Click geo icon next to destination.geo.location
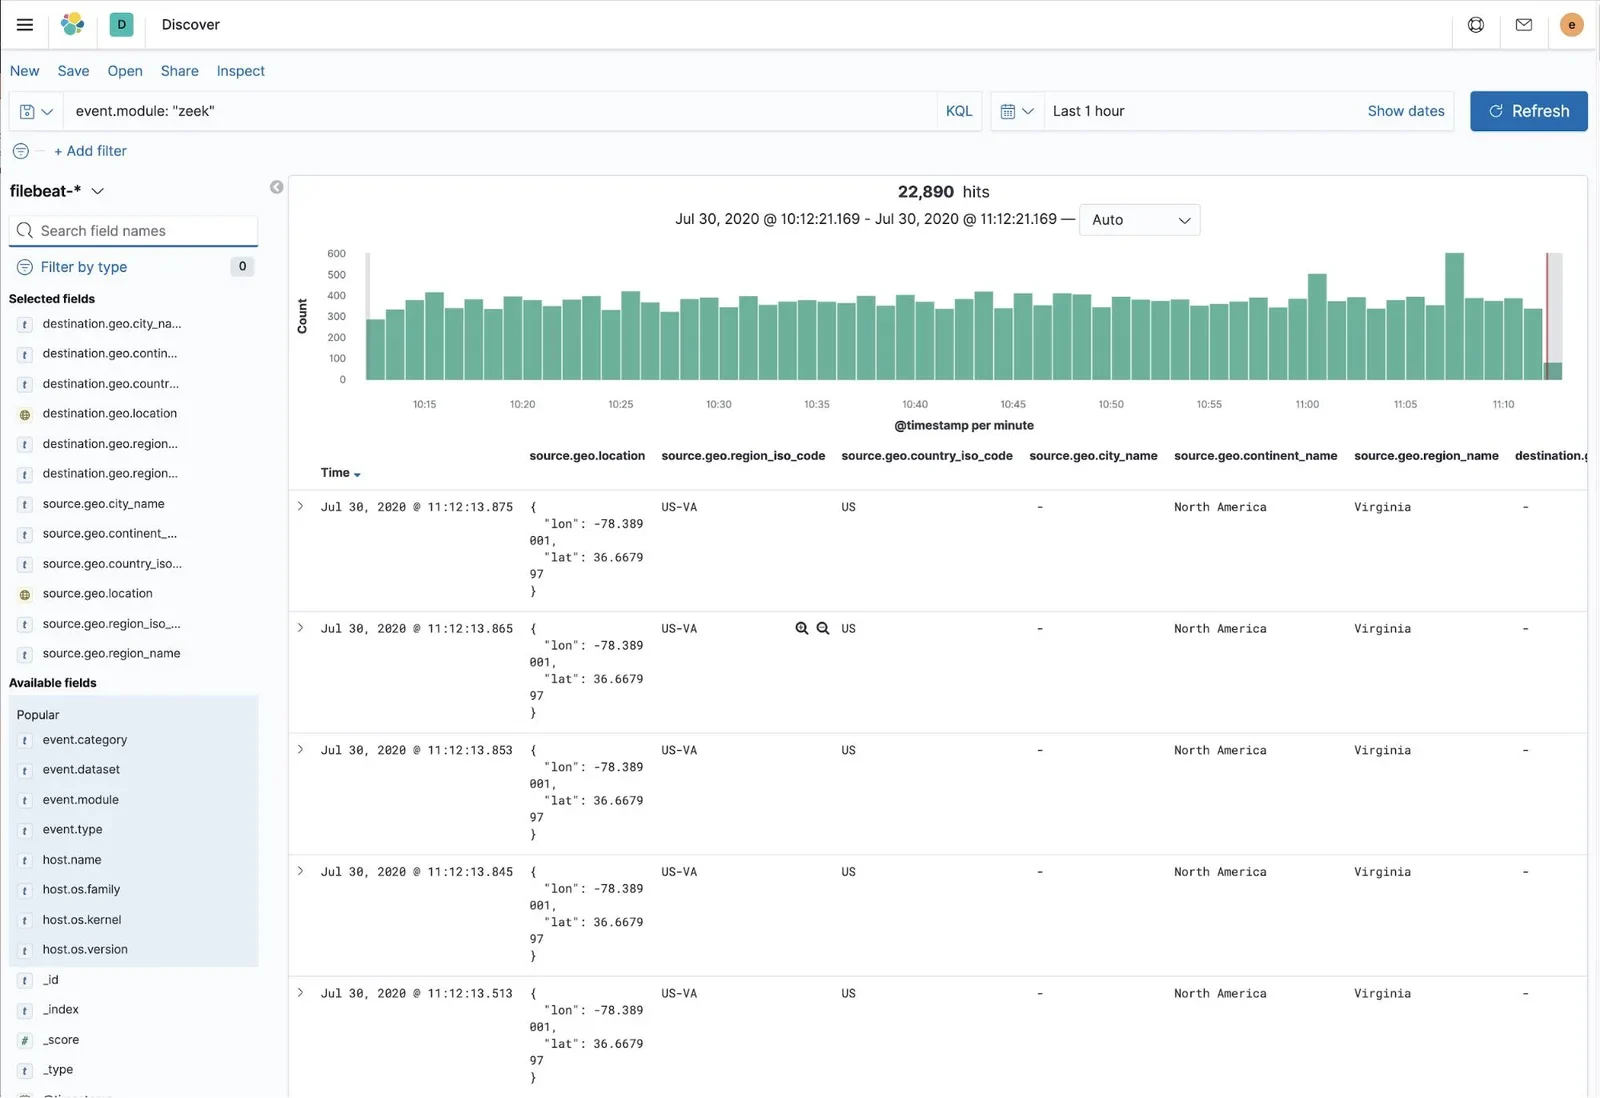Screen dimensions: 1600x1098 (x=25, y=414)
